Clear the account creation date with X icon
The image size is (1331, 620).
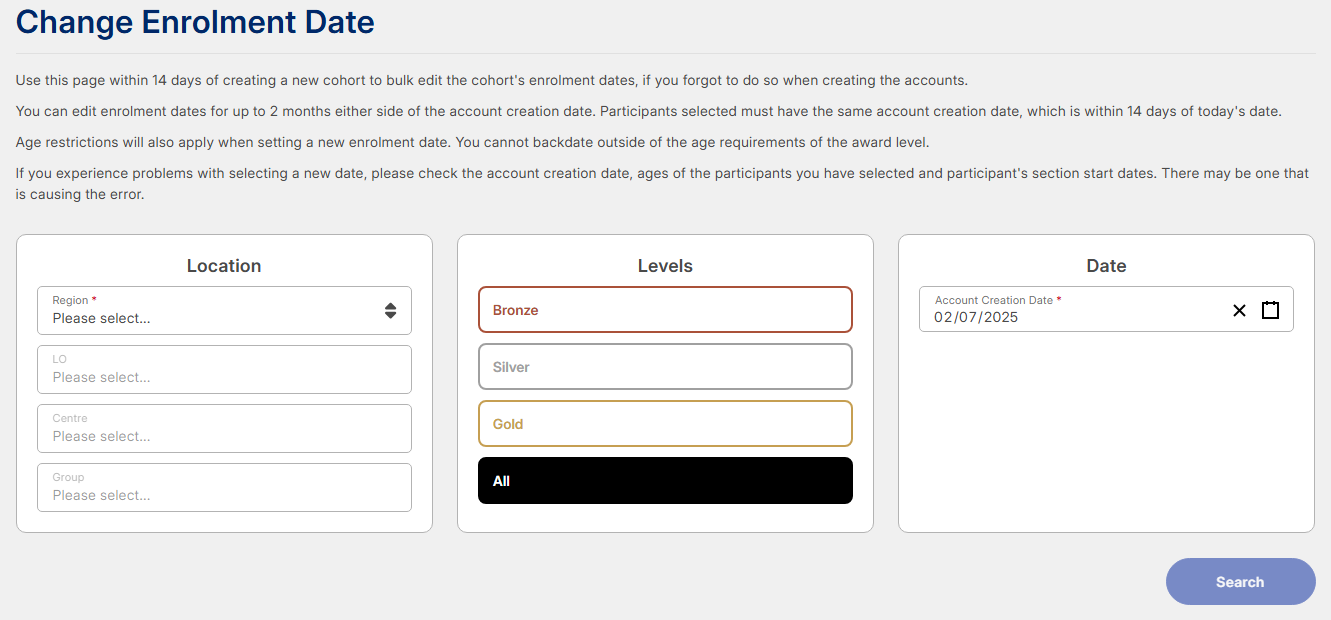pyautogui.click(x=1239, y=310)
